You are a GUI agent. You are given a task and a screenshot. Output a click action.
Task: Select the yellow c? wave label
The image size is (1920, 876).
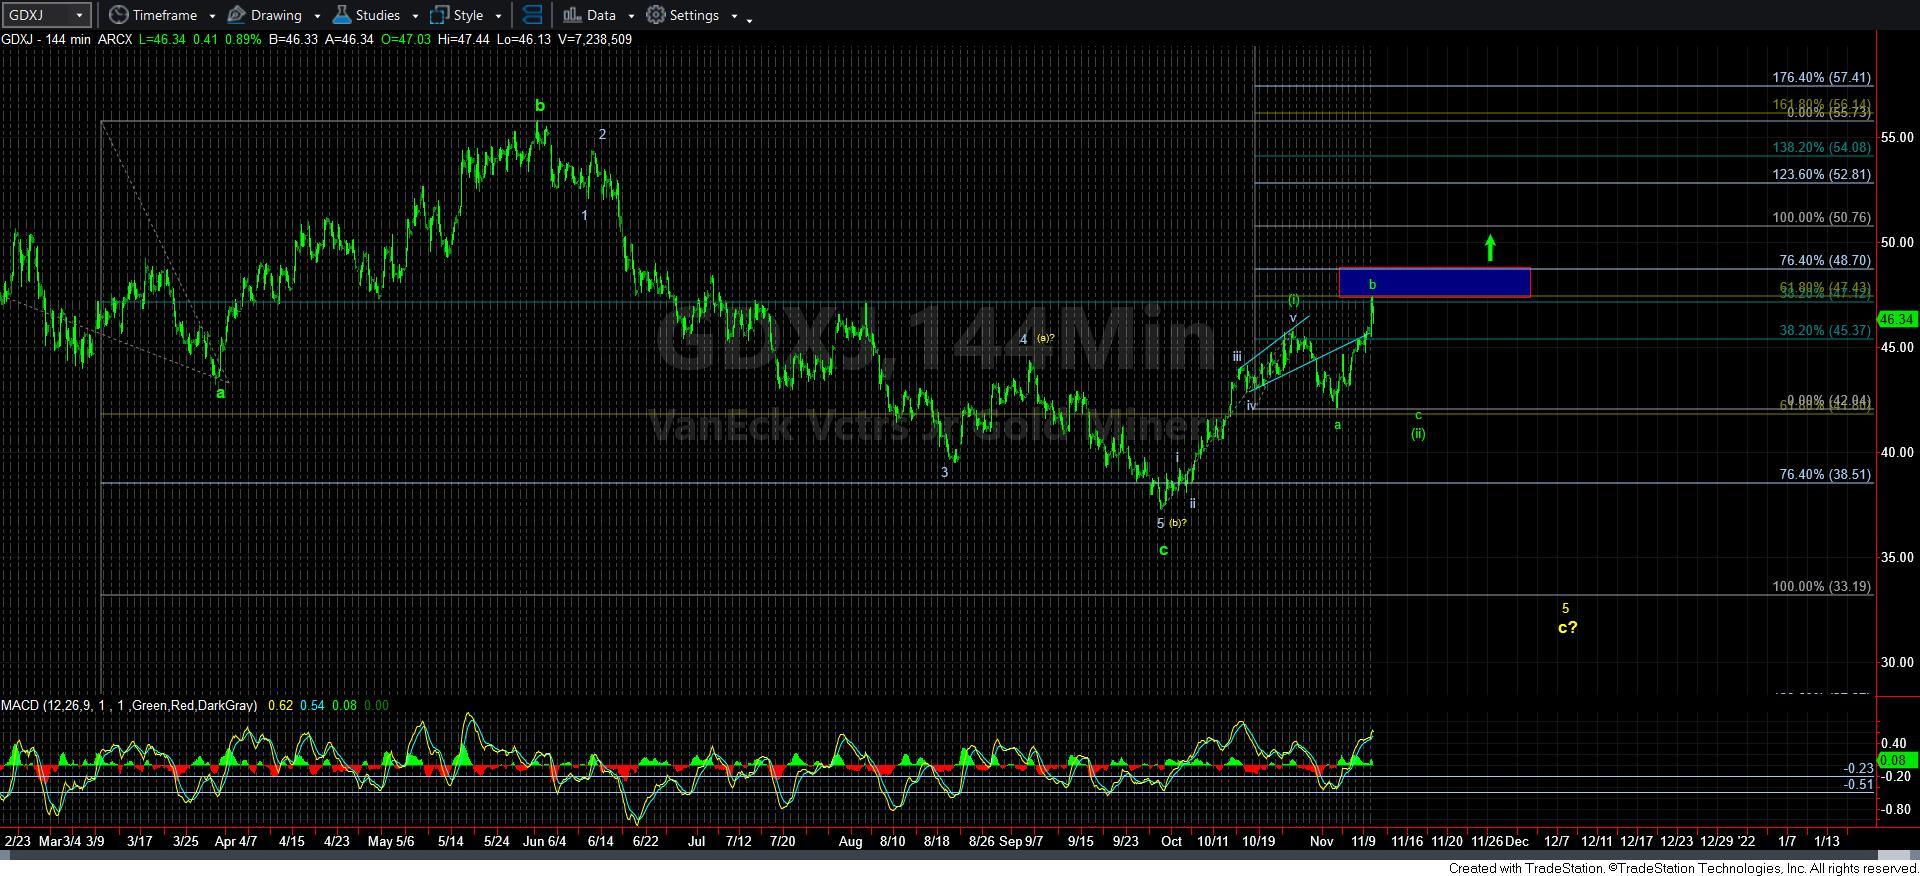(1567, 628)
